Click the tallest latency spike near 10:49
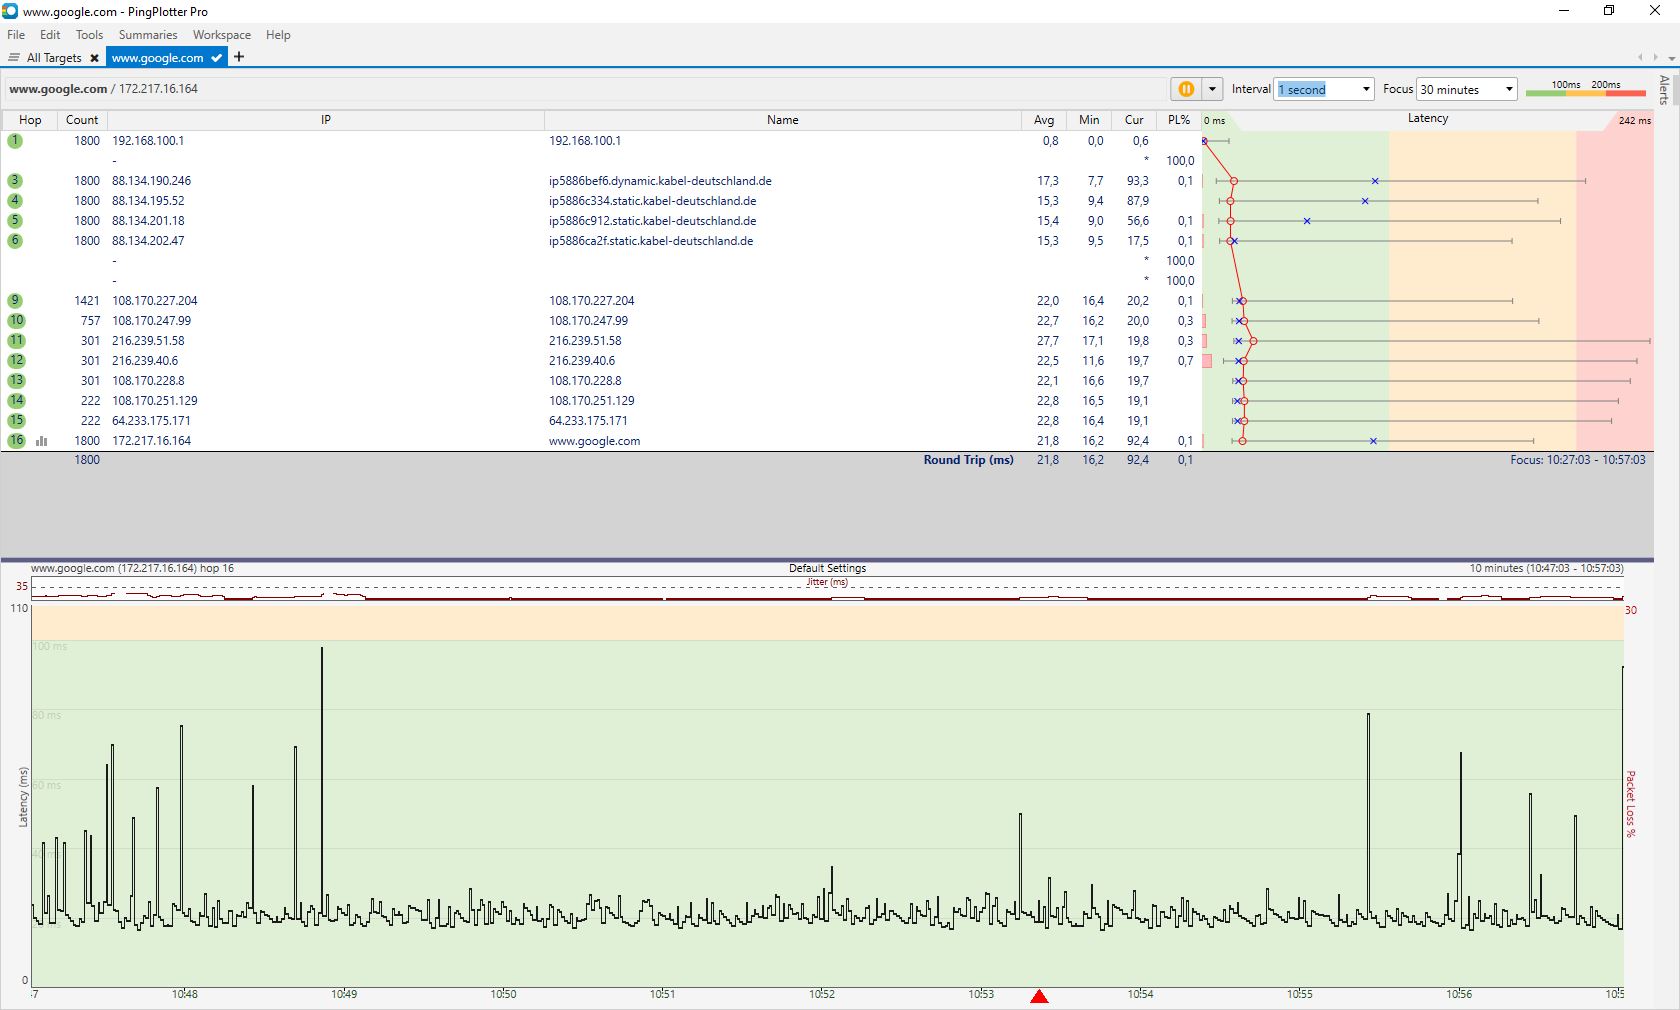1680x1010 pixels. tap(322, 780)
